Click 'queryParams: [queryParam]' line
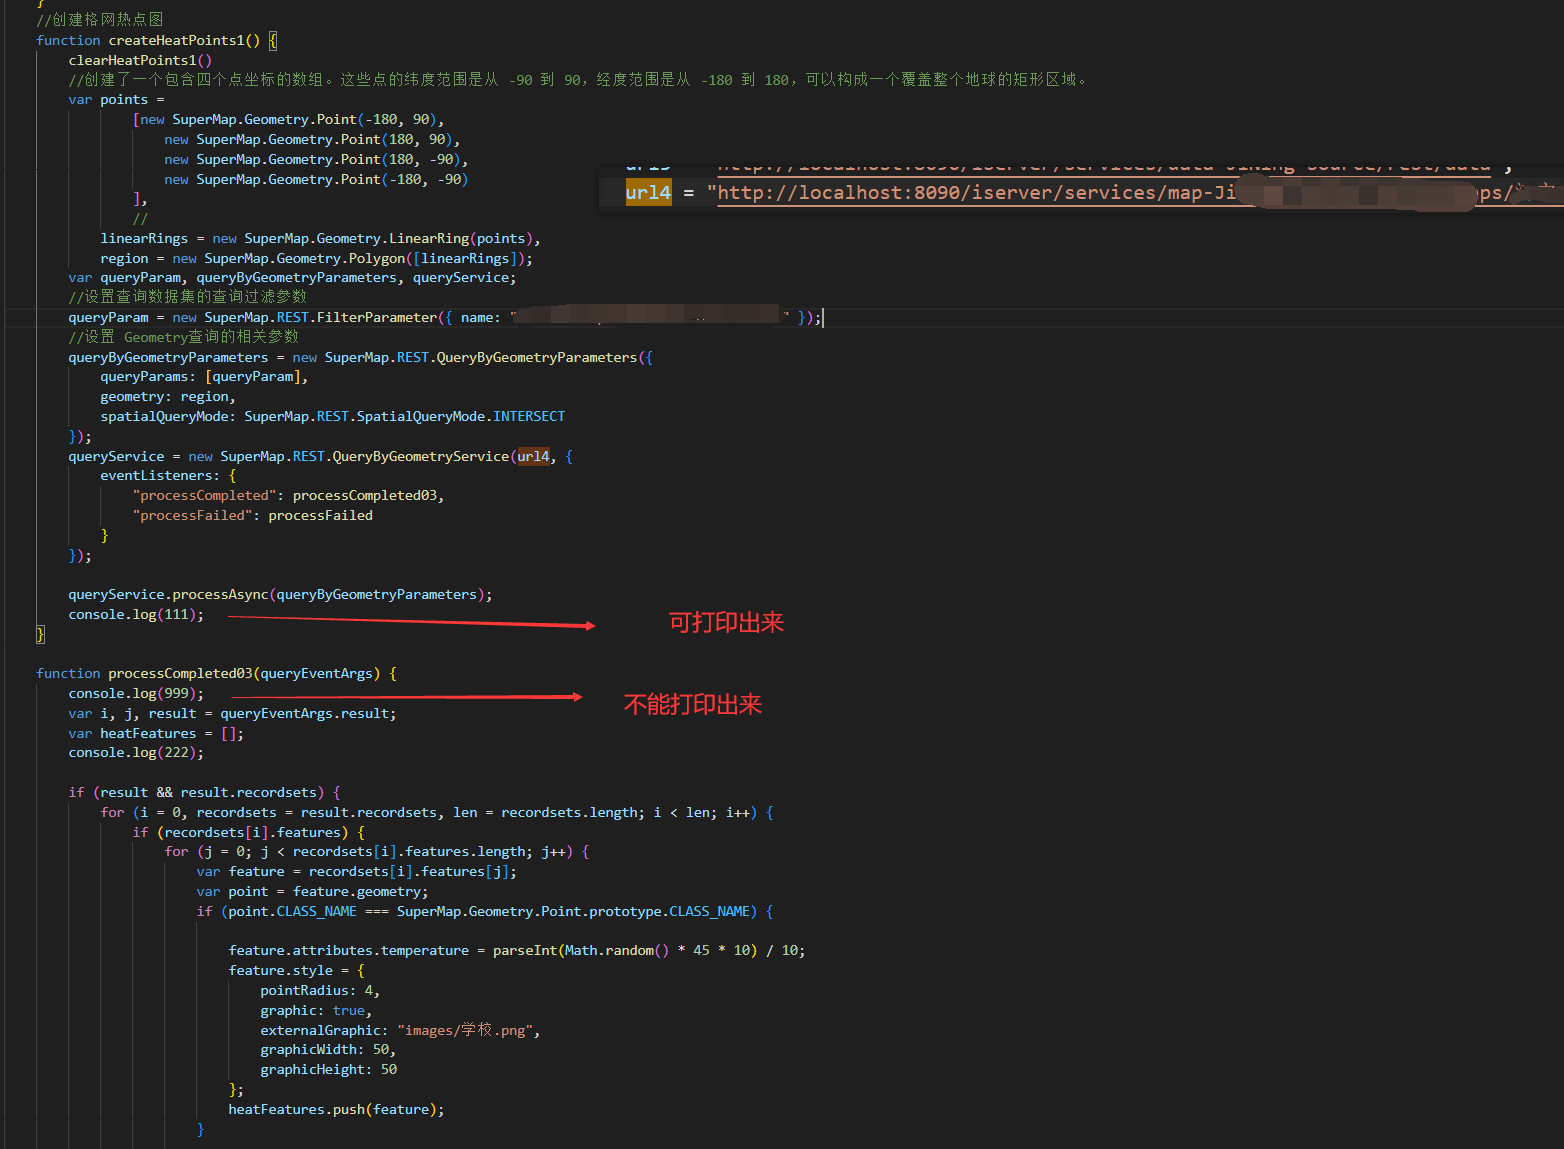Screen dimensions: 1564x1149 [204, 376]
